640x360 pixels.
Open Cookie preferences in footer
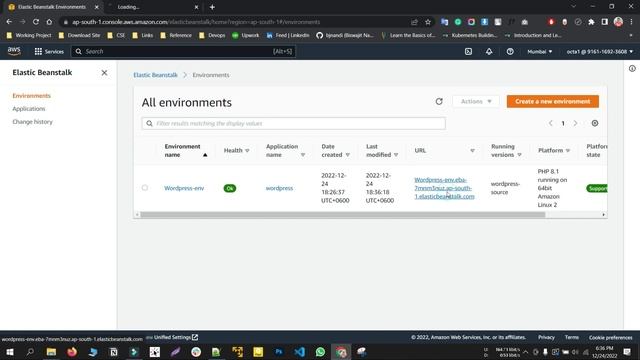pyautogui.click(x=610, y=337)
